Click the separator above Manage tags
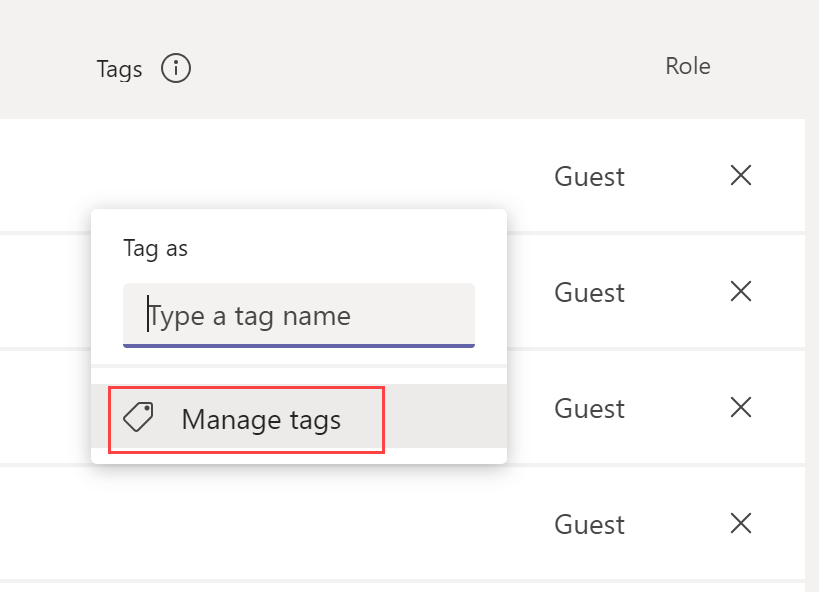 click(299, 366)
